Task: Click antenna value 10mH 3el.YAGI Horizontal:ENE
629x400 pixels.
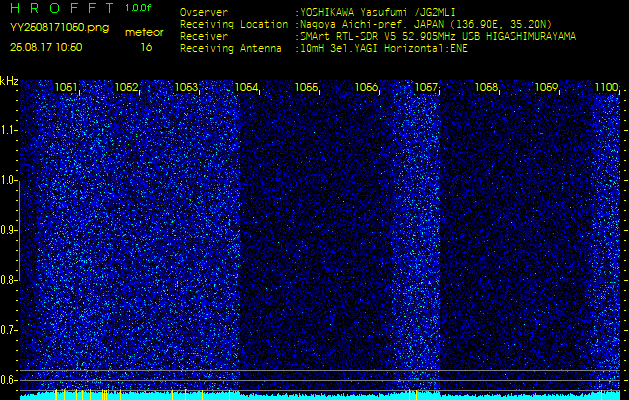Action: [x=384, y=49]
